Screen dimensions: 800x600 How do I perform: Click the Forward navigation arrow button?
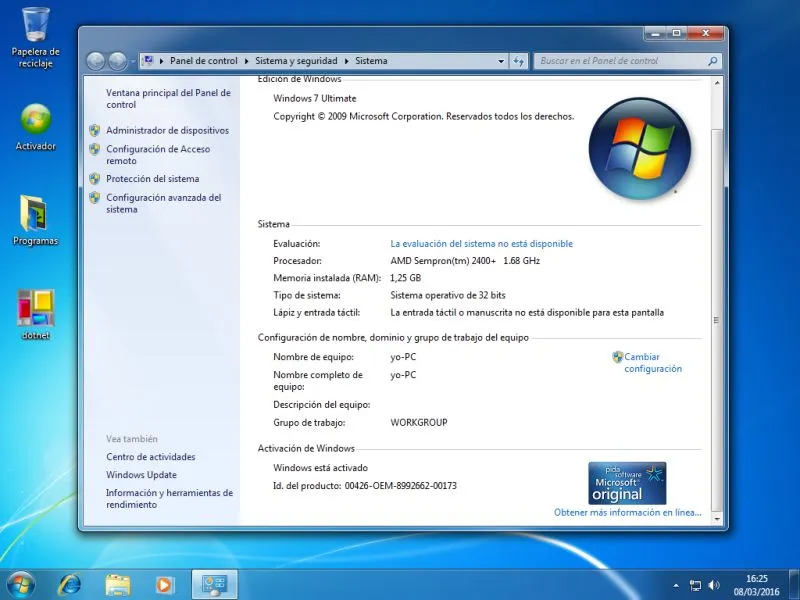click(117, 61)
